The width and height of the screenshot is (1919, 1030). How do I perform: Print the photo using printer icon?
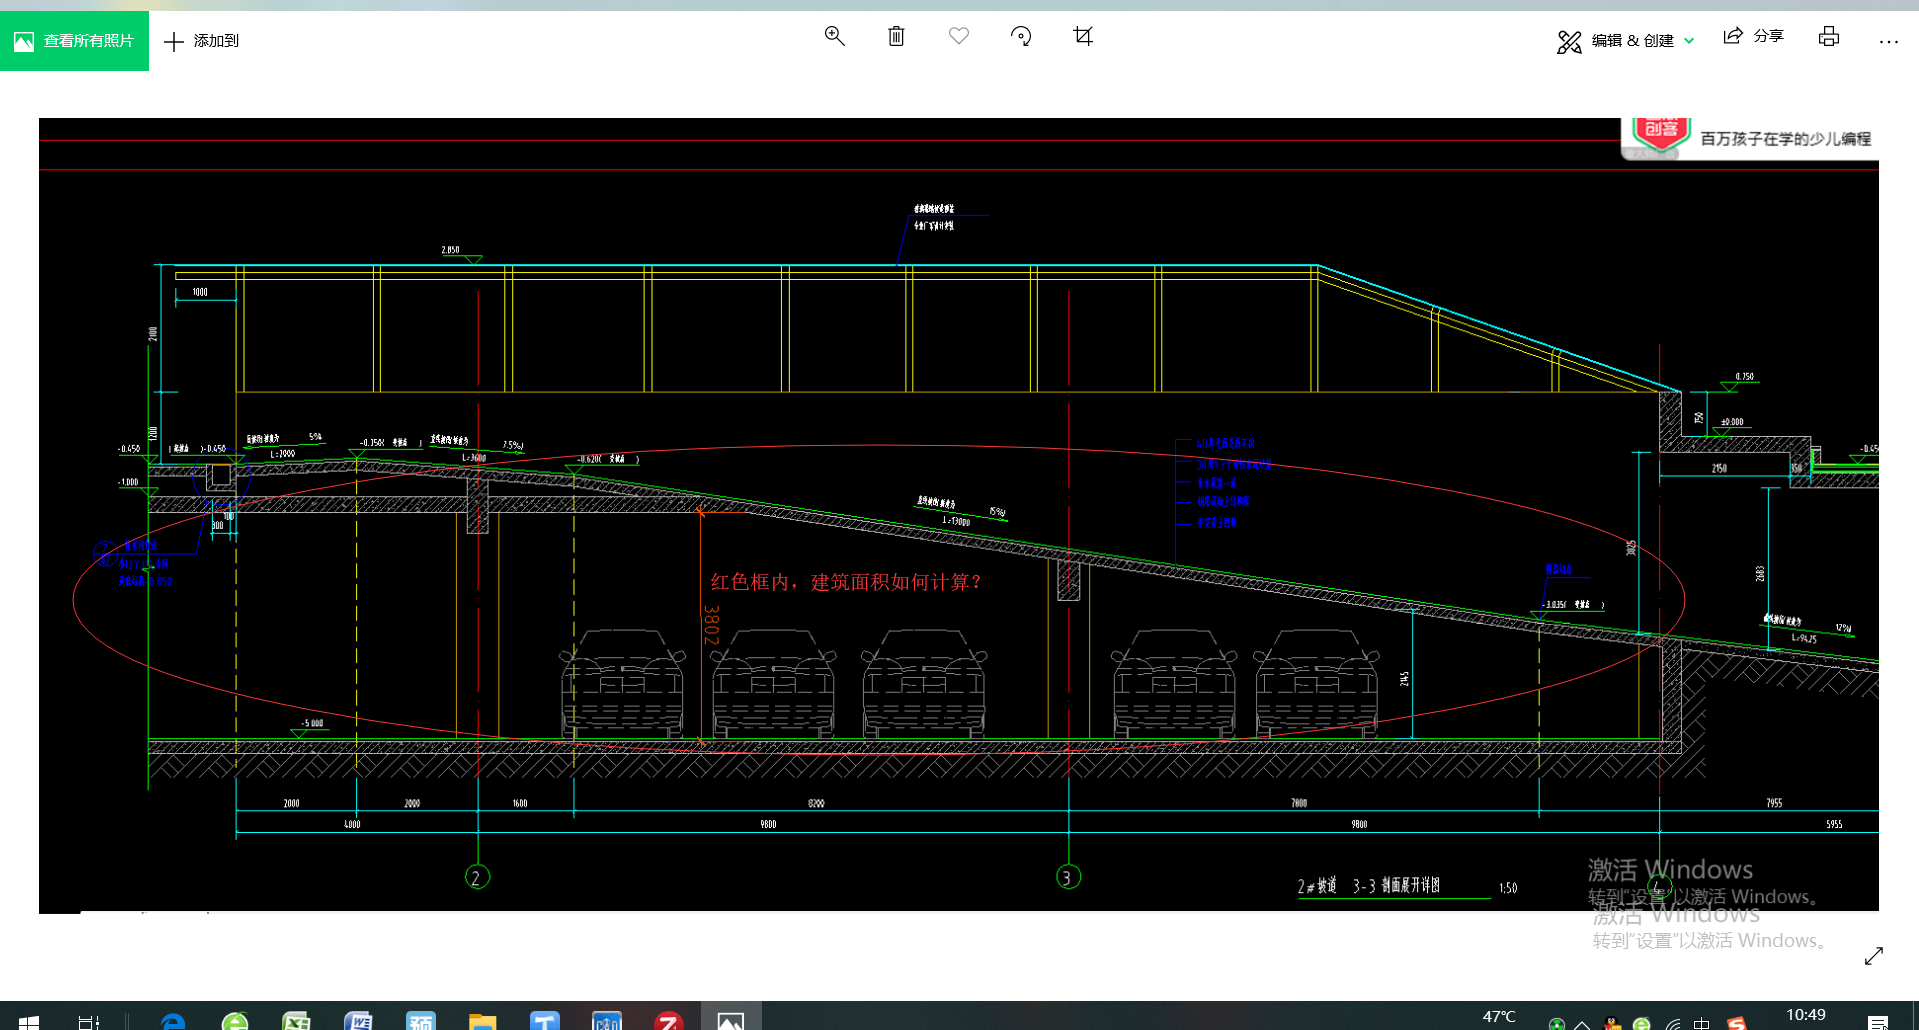click(x=1828, y=37)
